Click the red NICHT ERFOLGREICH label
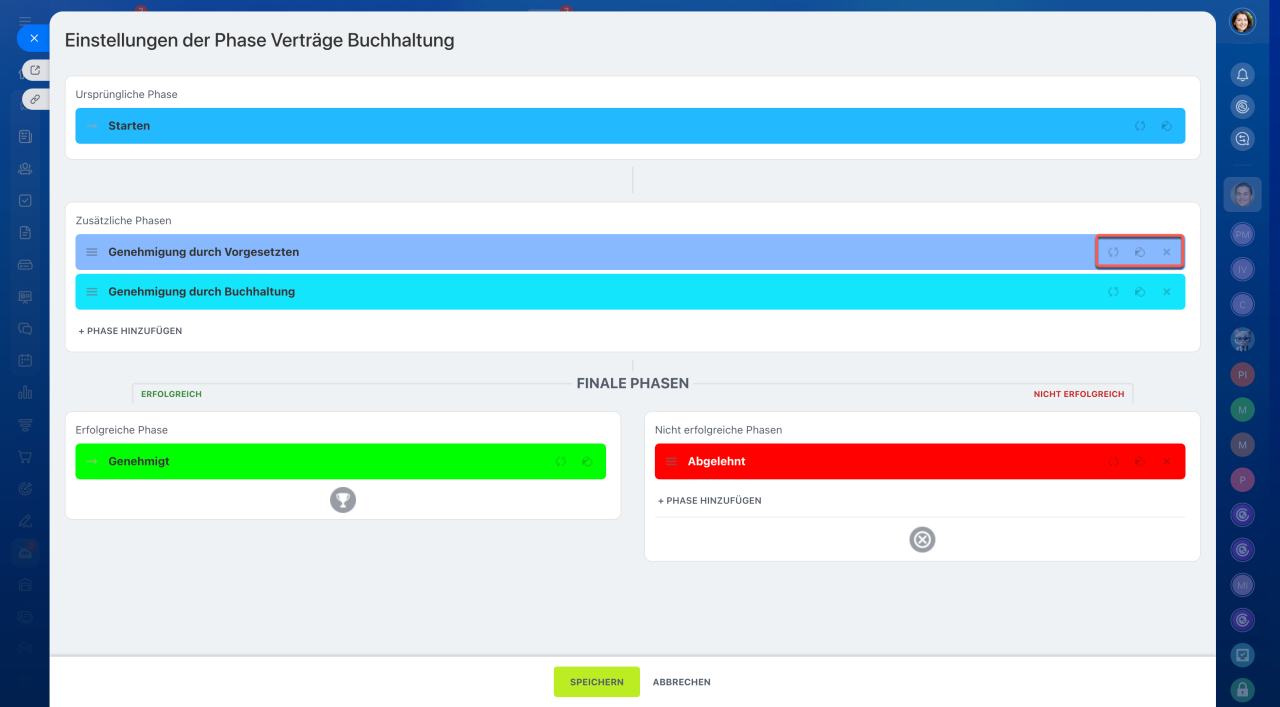This screenshot has width=1280, height=707. 1079,394
